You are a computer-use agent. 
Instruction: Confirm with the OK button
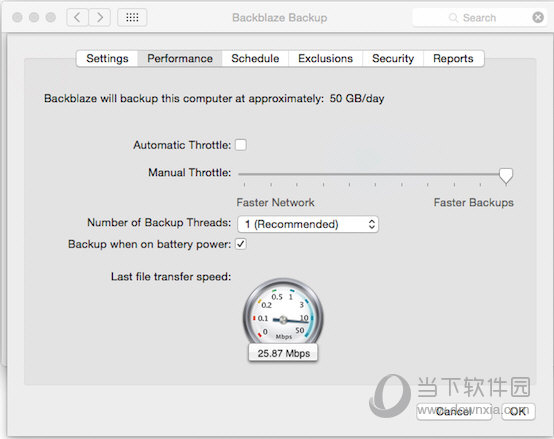[518, 411]
